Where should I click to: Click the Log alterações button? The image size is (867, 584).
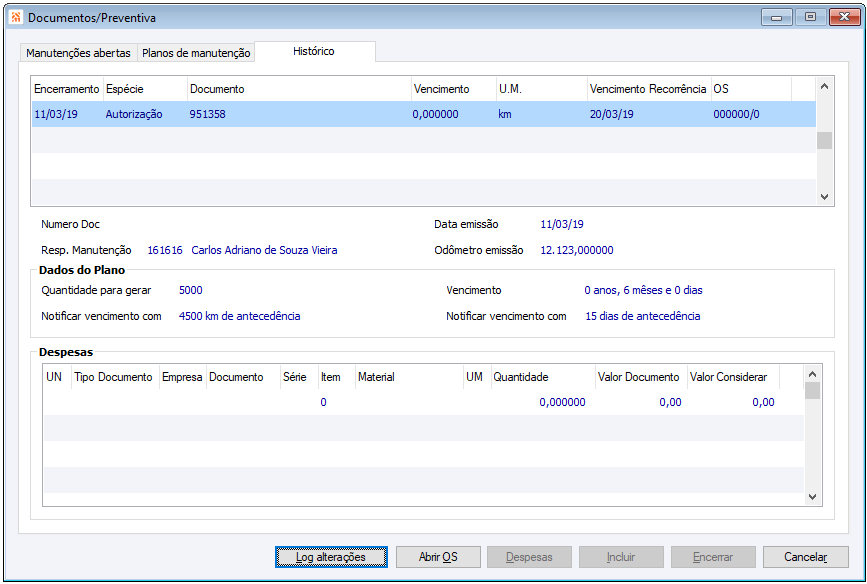tap(330, 557)
